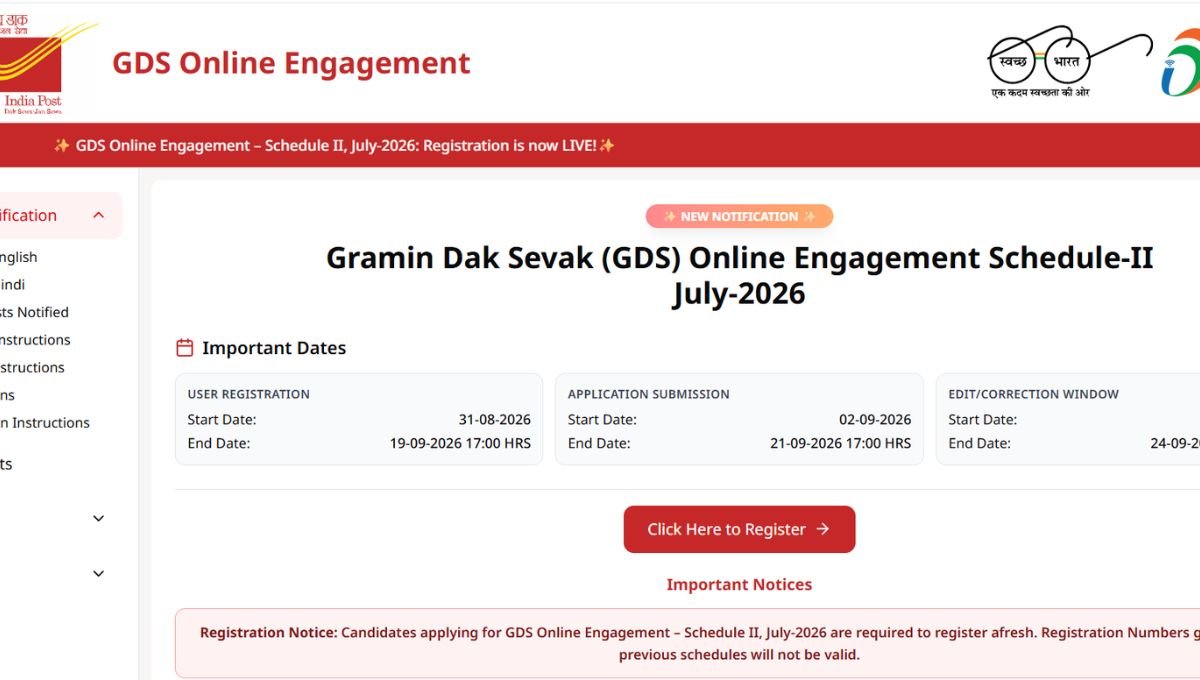
Task: Click the date 31-08-2026
Action: coord(495,419)
